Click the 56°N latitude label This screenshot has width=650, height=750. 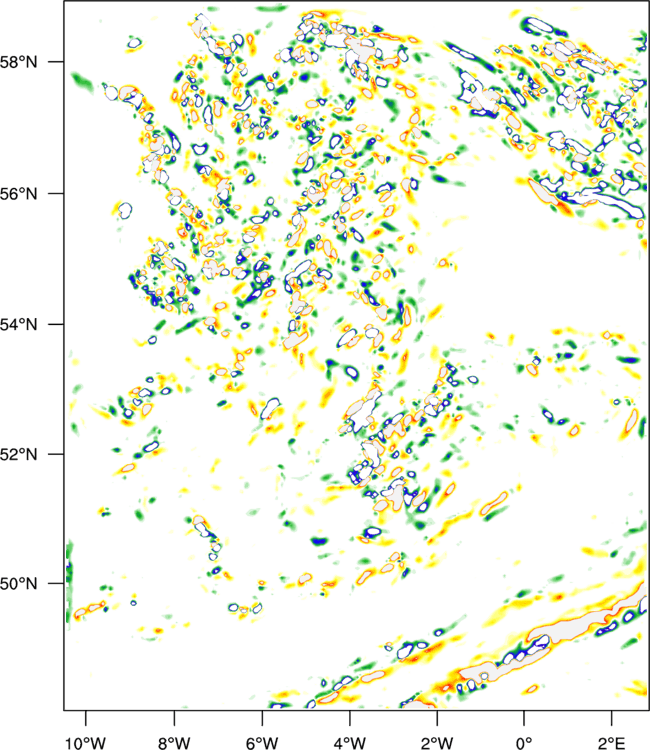pyautogui.click(x=18, y=194)
